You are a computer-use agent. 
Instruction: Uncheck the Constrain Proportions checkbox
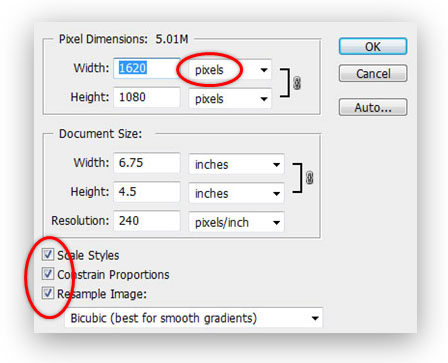(48, 274)
